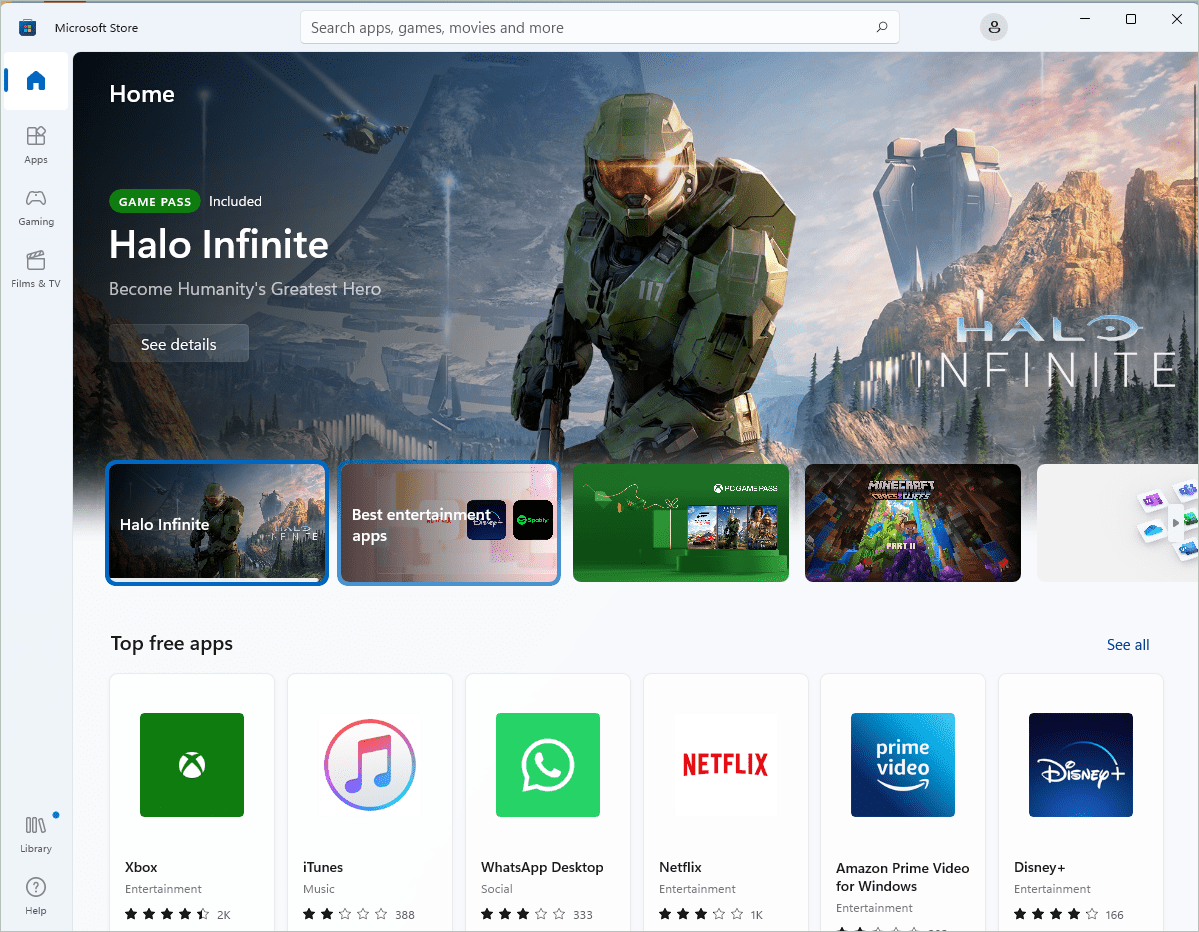Click the Top free apps heading

click(x=172, y=644)
